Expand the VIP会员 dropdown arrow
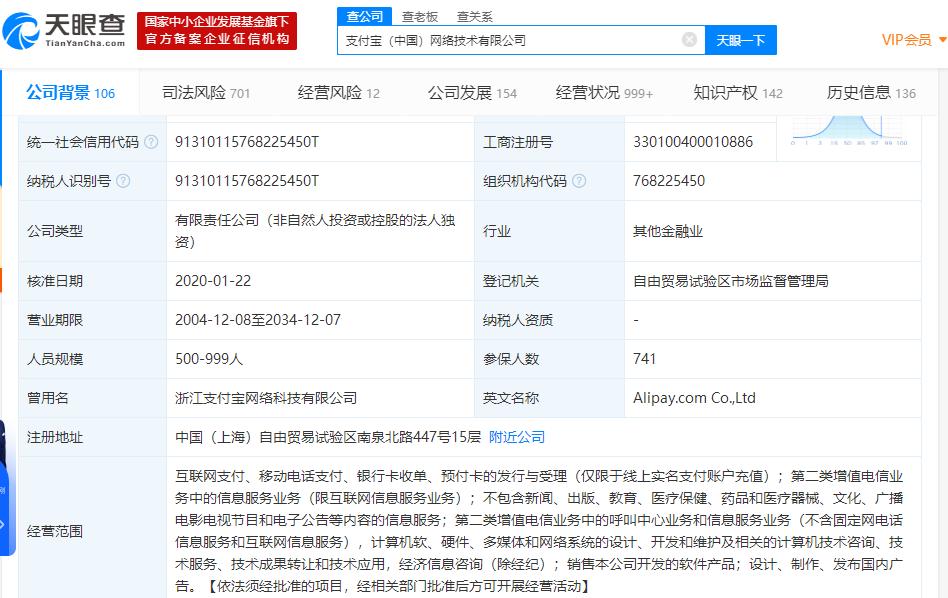This screenshot has width=948, height=598. coord(942,40)
